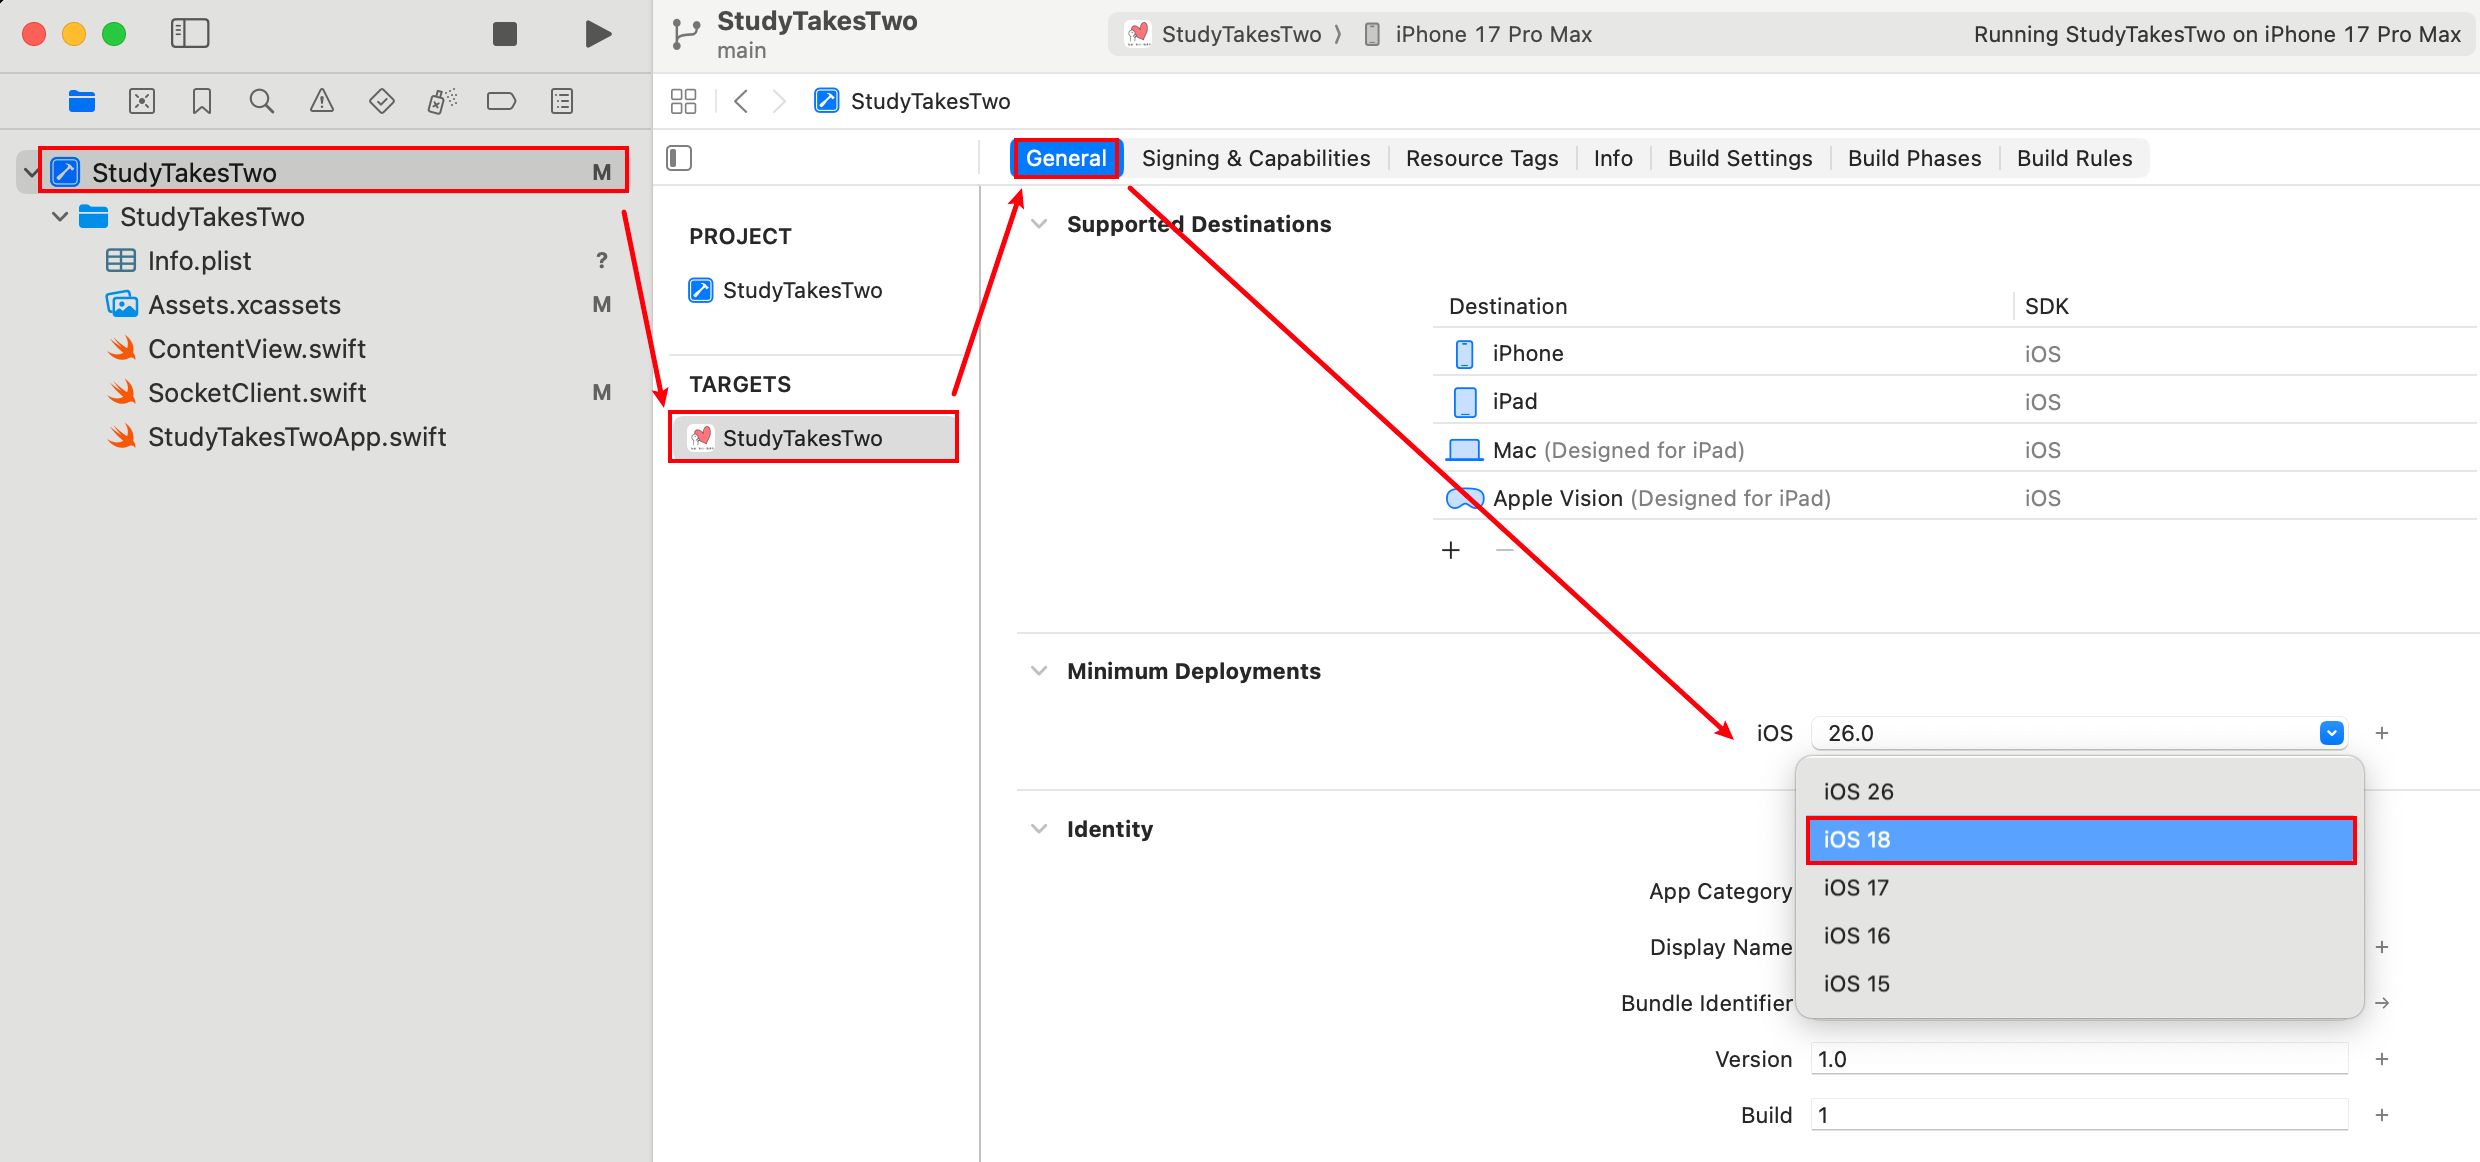The image size is (2480, 1162).
Task: Toggle the navigator sidebar visibility
Action: pyautogui.click(x=189, y=34)
